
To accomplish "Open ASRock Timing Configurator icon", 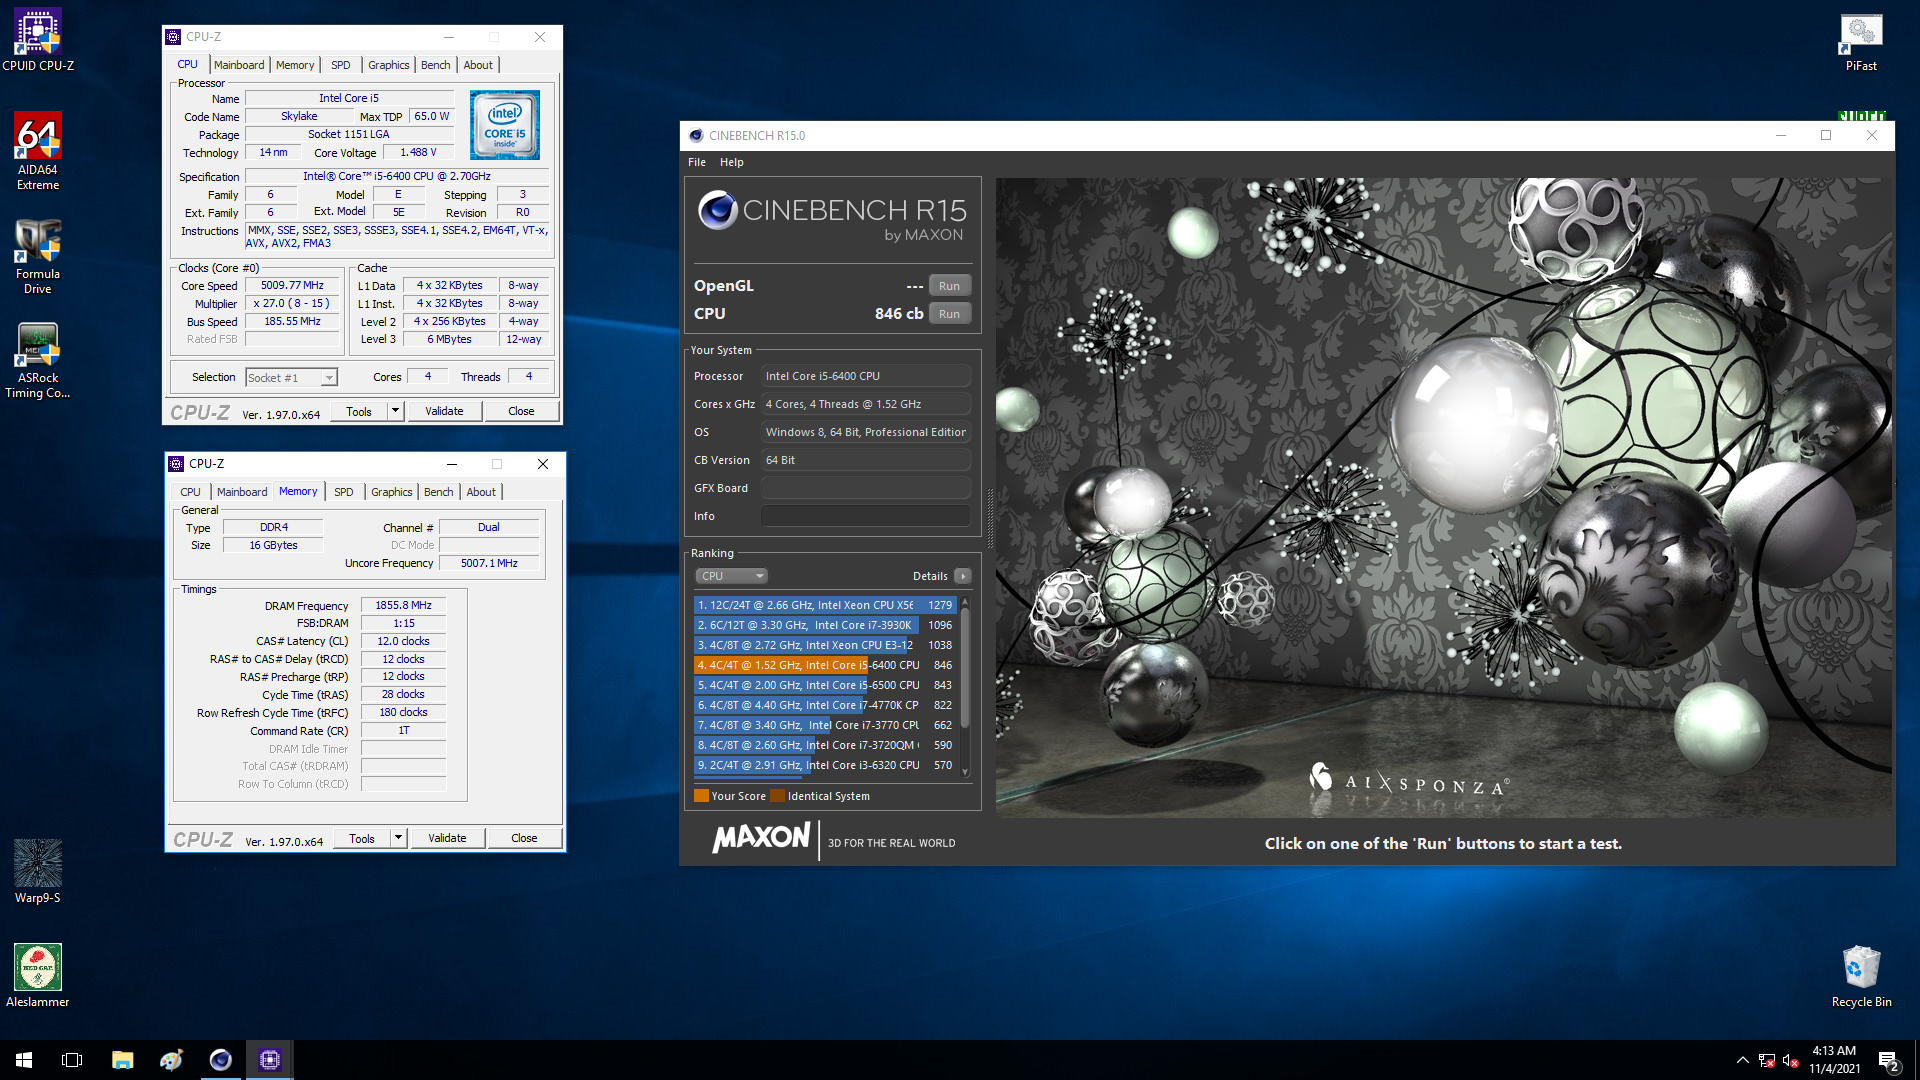I will point(38,361).
